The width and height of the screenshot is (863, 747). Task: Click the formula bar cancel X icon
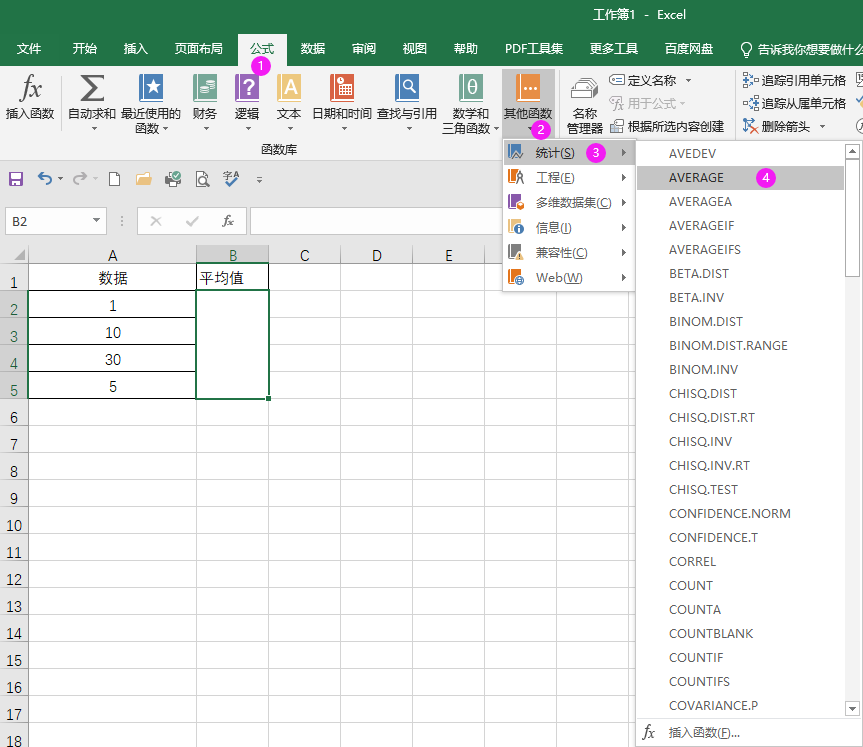156,221
